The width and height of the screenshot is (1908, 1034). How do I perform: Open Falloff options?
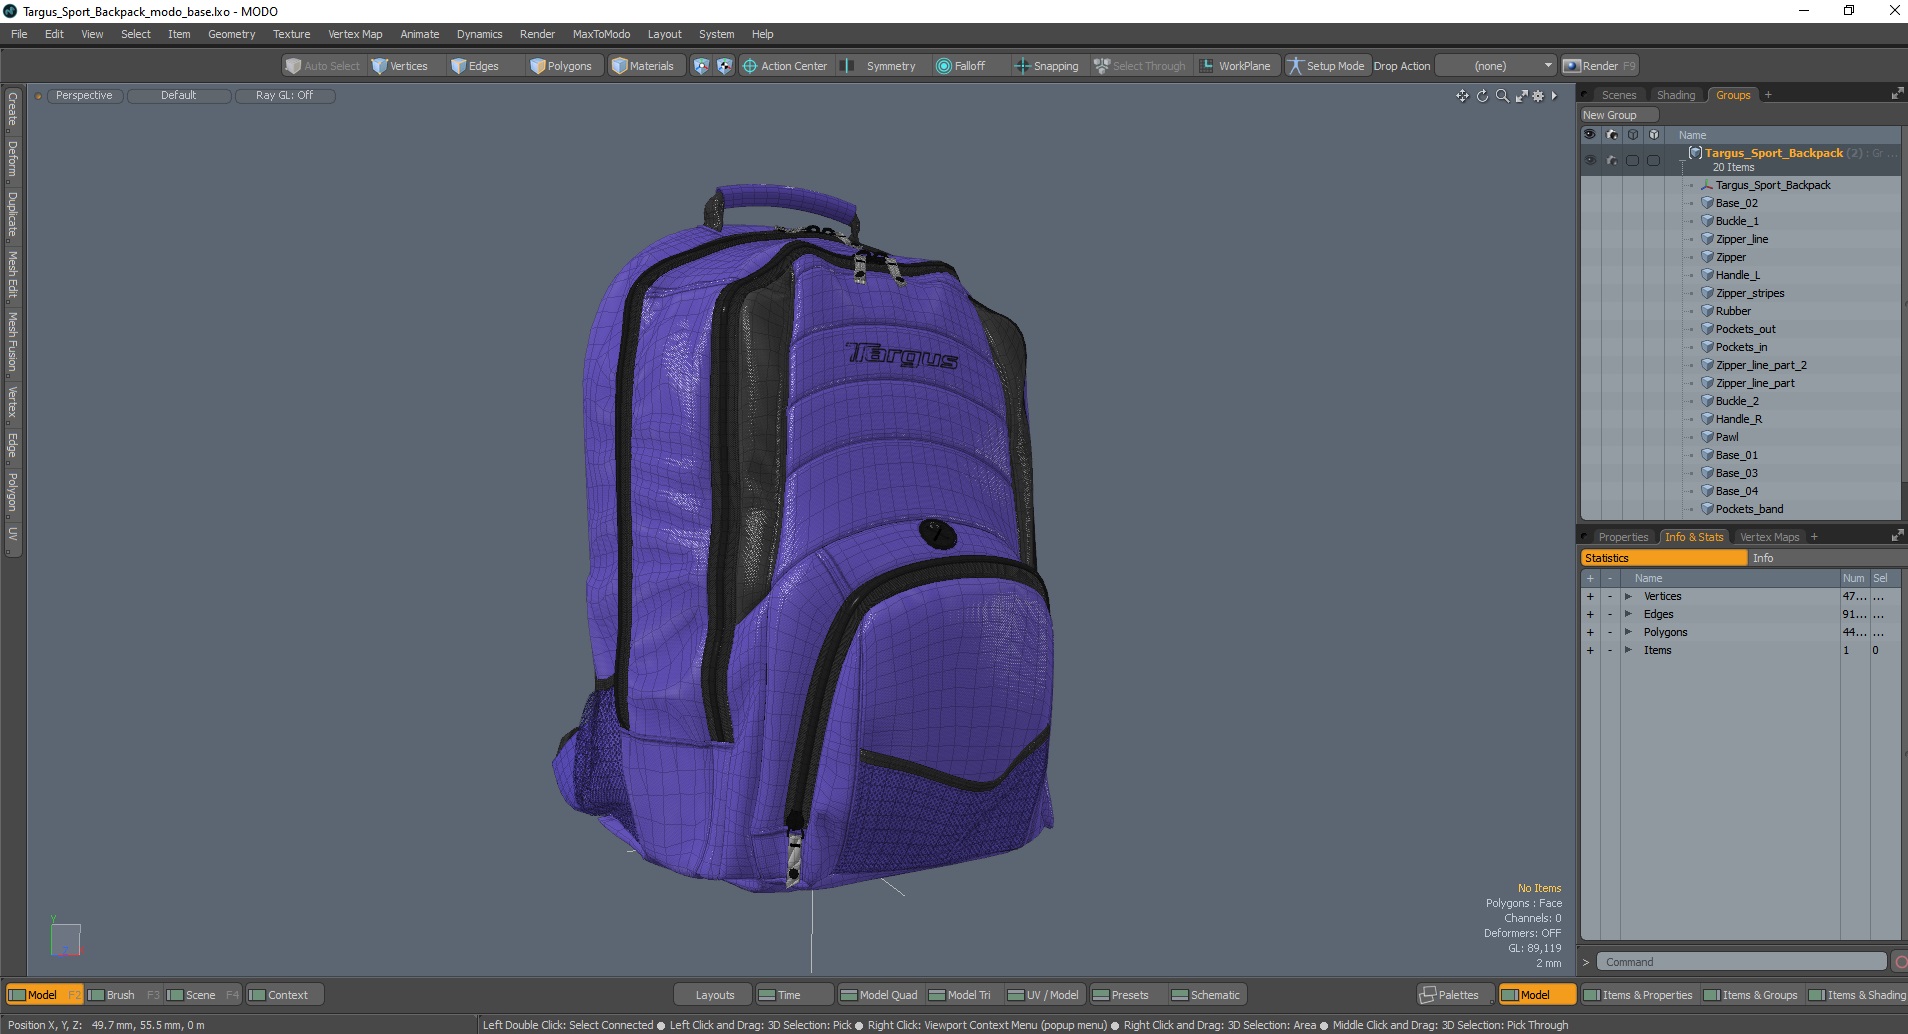(x=961, y=66)
